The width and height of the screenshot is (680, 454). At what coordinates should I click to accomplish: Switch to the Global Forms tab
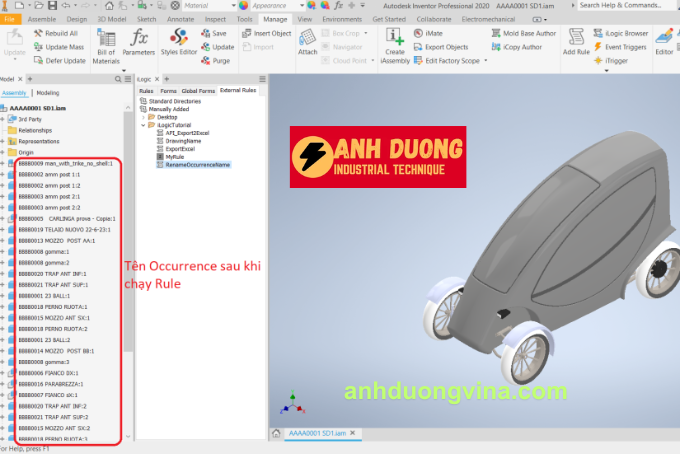pyautogui.click(x=200, y=91)
